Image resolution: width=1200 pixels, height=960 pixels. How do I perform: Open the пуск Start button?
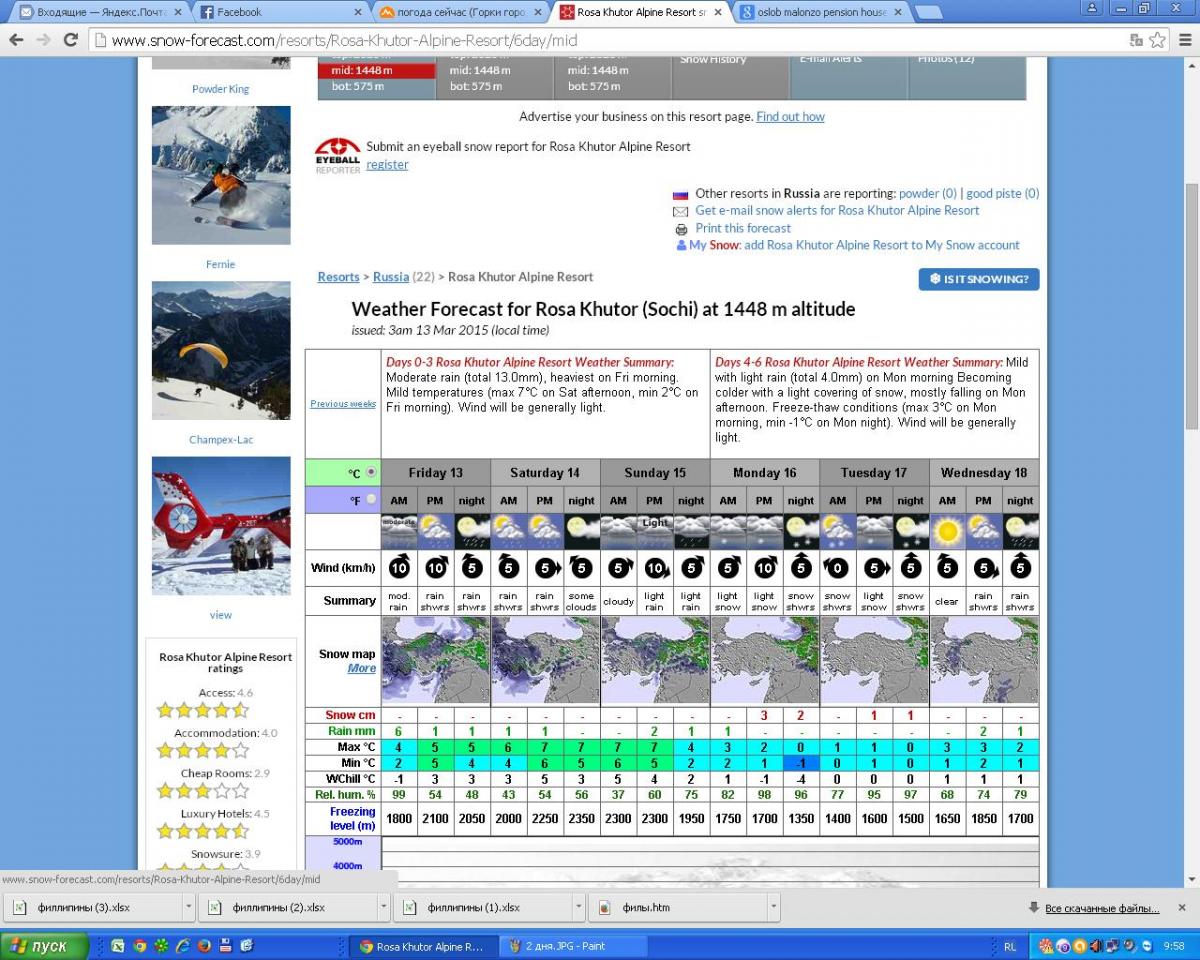point(44,946)
